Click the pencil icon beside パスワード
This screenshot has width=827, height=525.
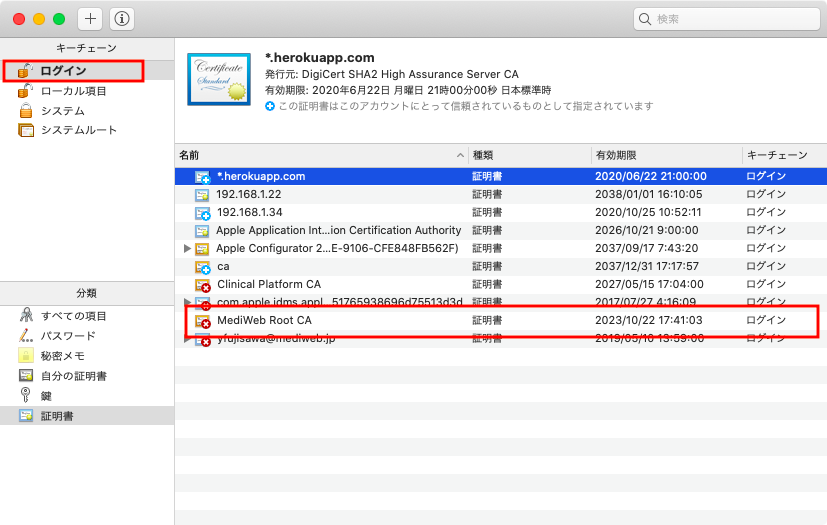click(x=25, y=335)
